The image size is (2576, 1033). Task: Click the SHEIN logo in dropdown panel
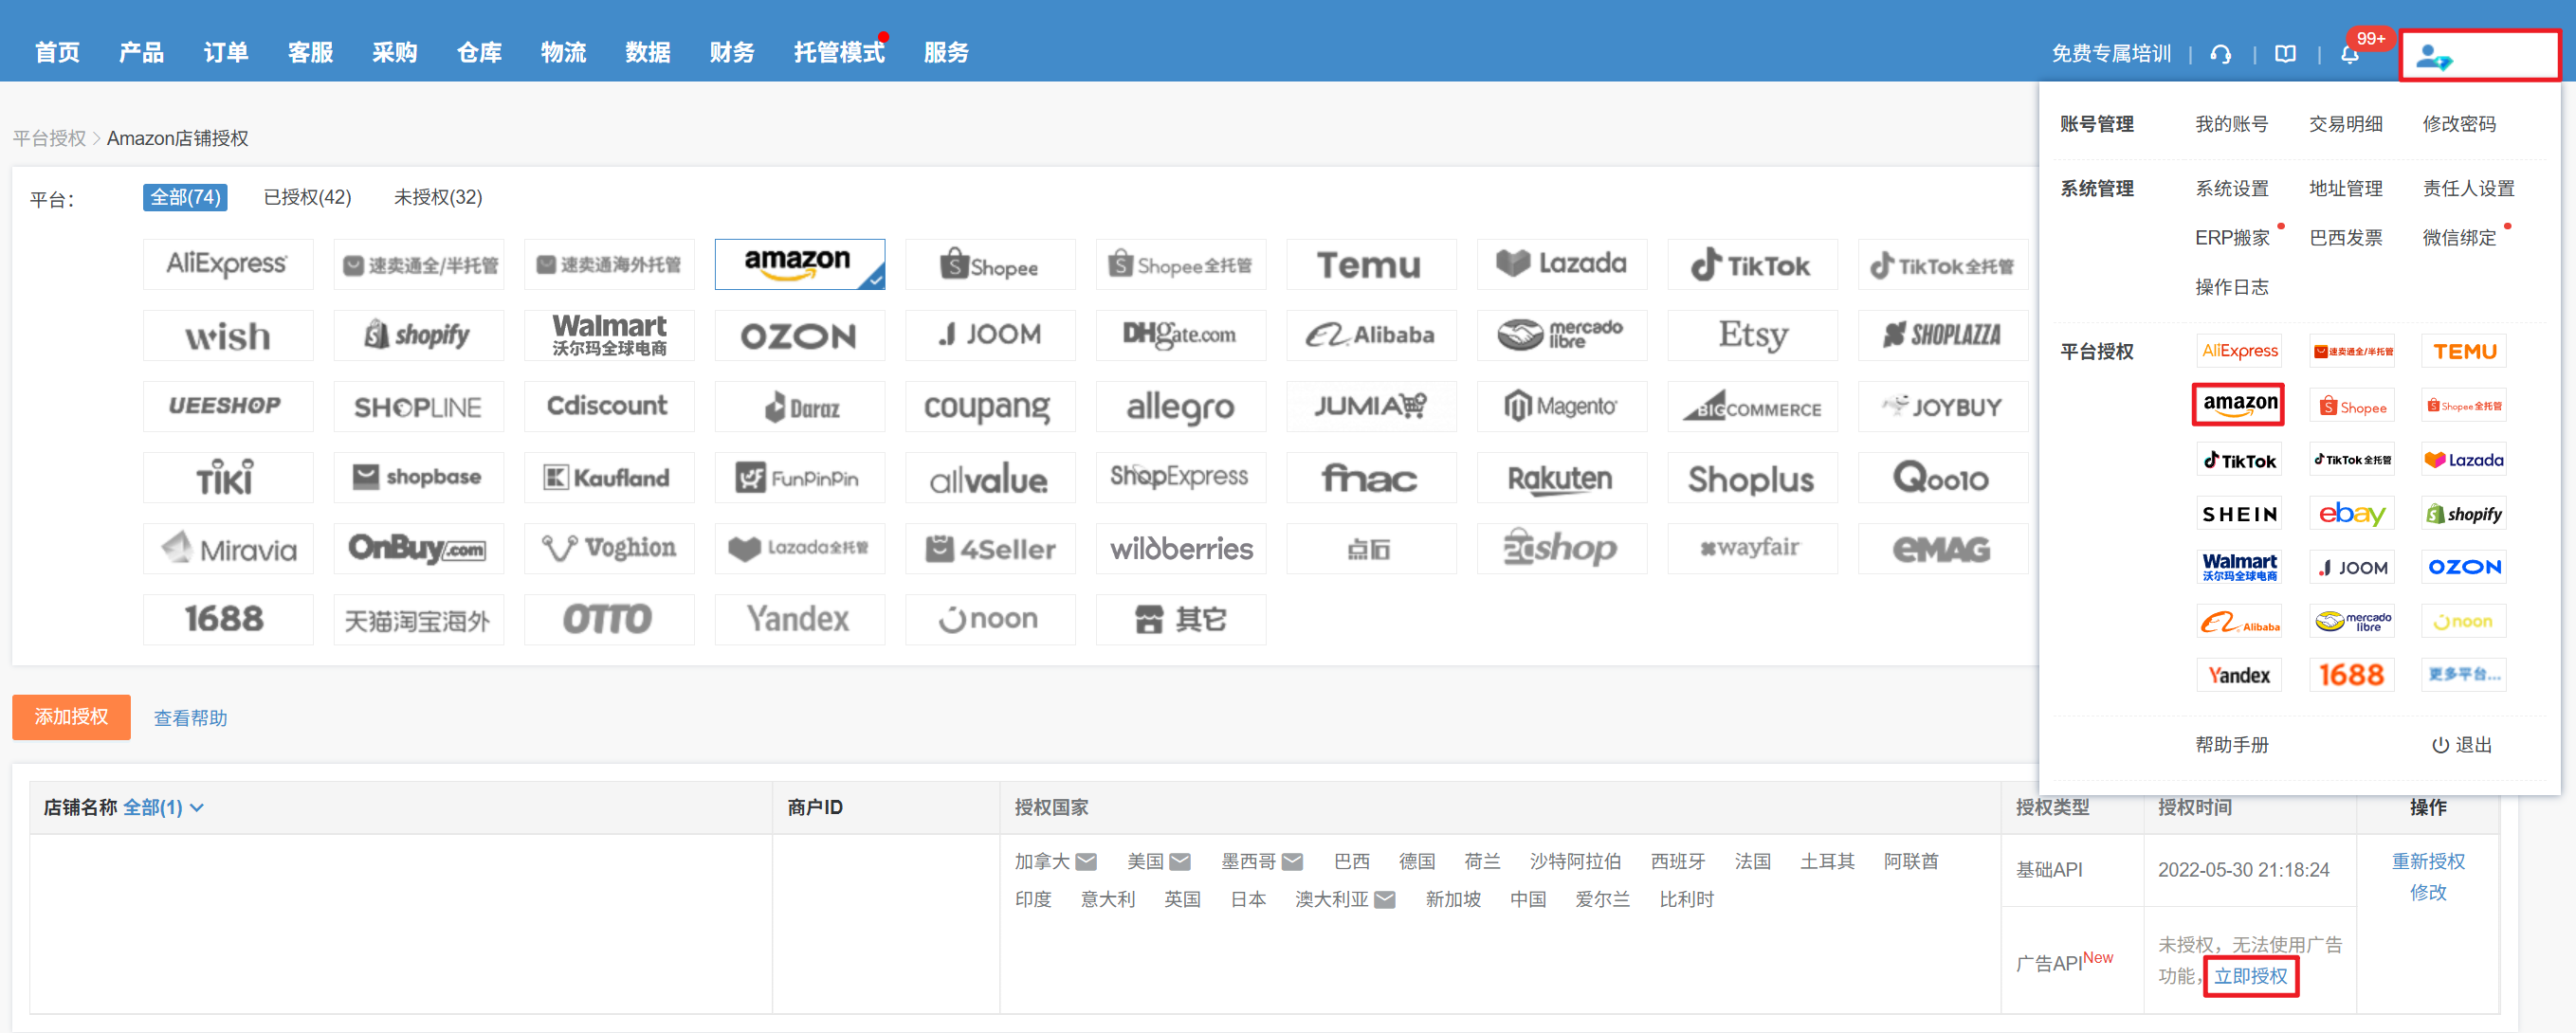(x=2239, y=514)
